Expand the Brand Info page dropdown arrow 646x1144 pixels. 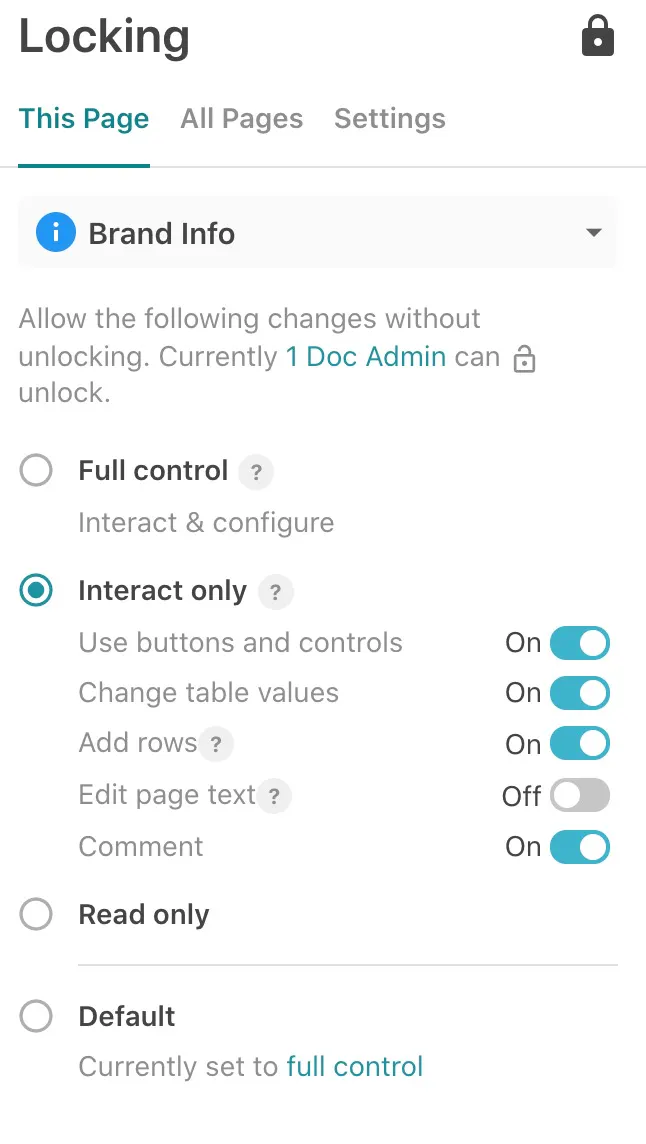tap(594, 233)
